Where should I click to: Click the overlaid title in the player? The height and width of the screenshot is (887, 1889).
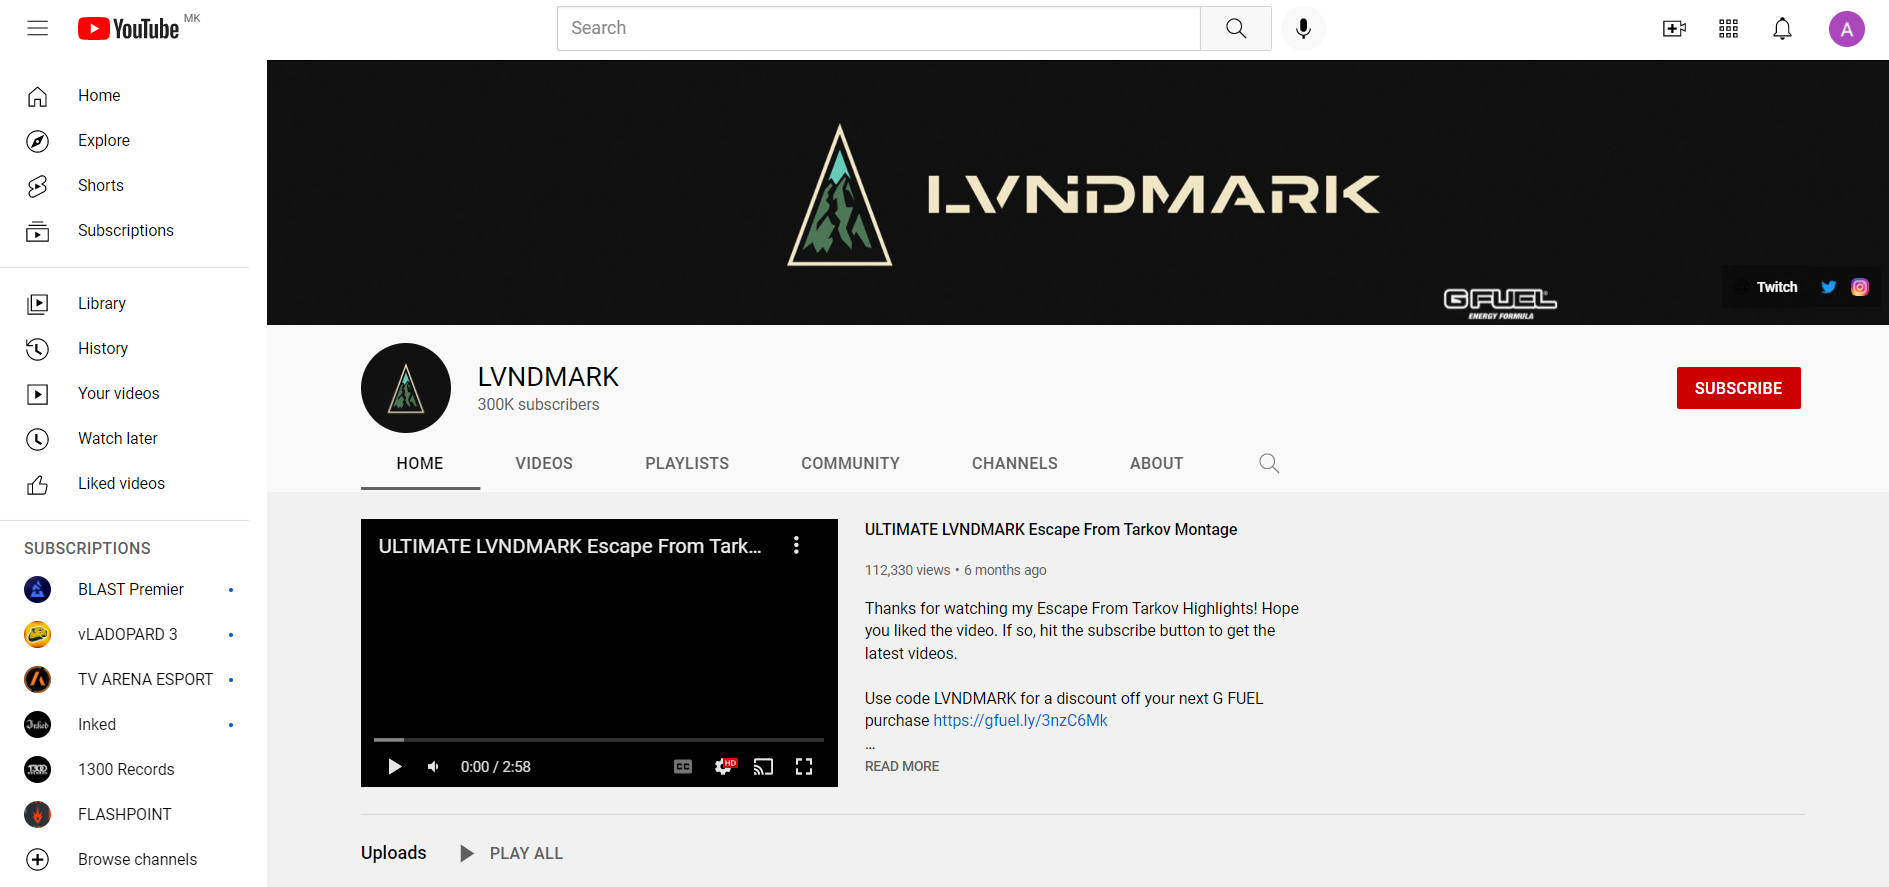click(570, 546)
